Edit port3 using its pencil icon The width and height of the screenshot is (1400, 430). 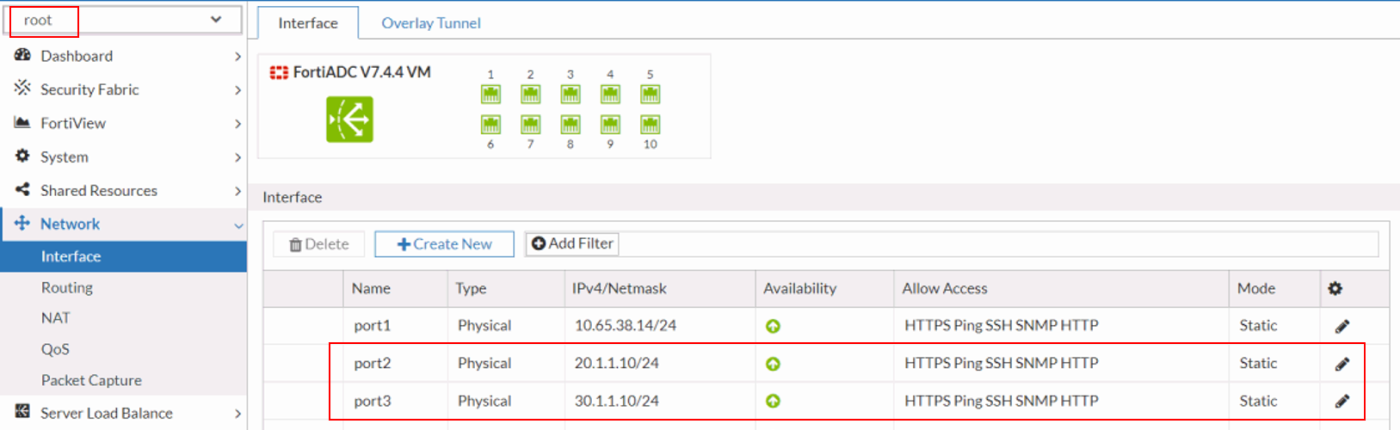pyautogui.click(x=1342, y=401)
